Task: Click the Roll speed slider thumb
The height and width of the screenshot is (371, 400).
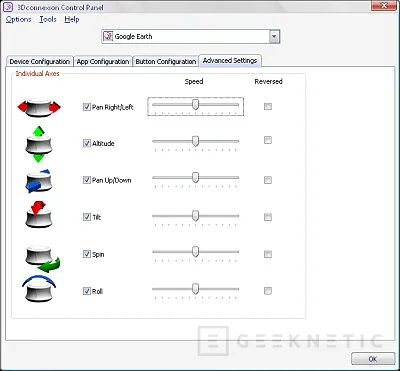Action: (196, 289)
